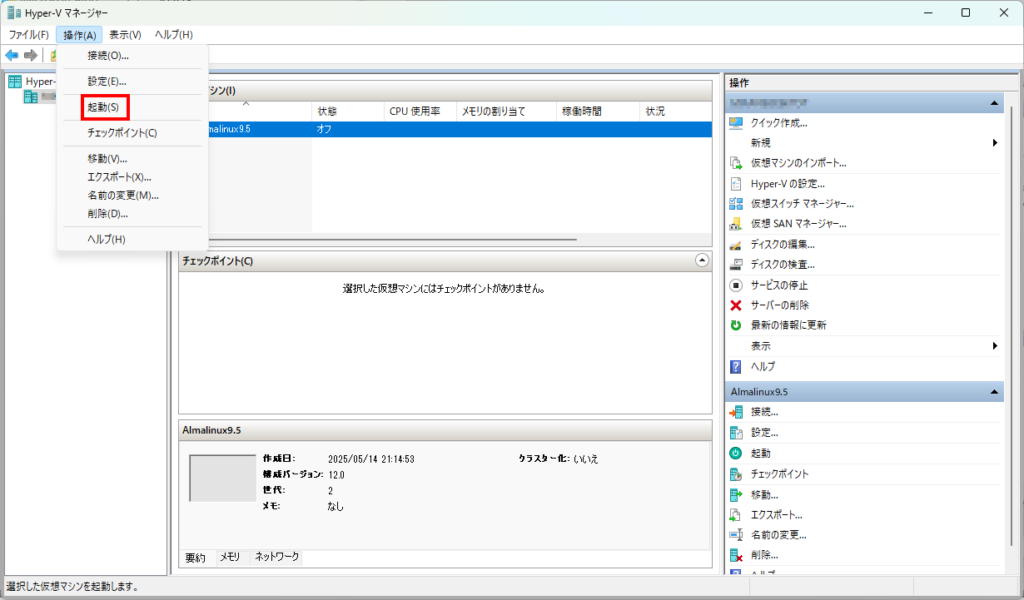Click the Edit Disk icon

737,244
